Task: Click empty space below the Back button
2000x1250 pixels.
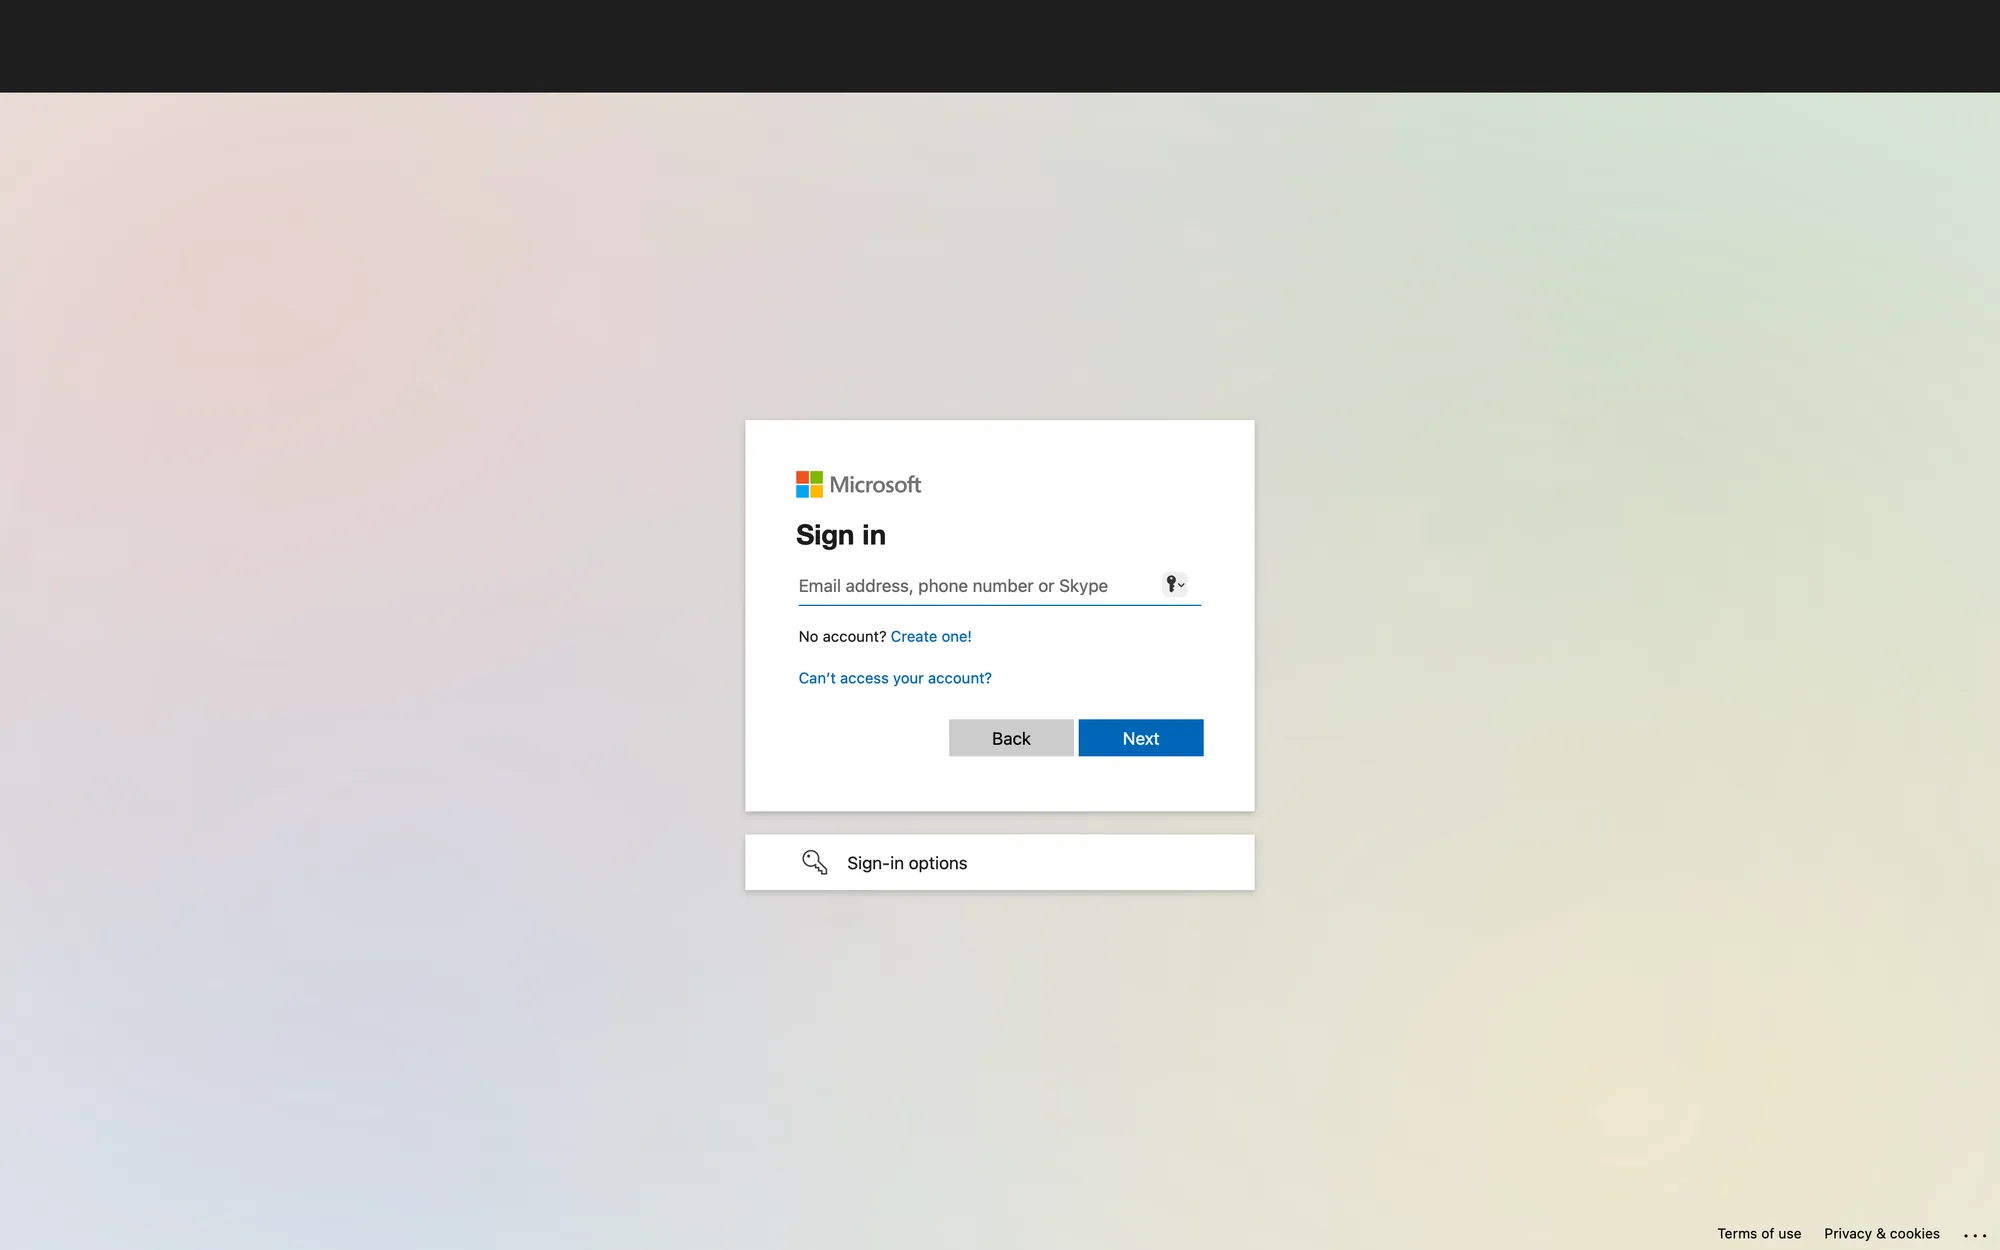Action: 1010,784
